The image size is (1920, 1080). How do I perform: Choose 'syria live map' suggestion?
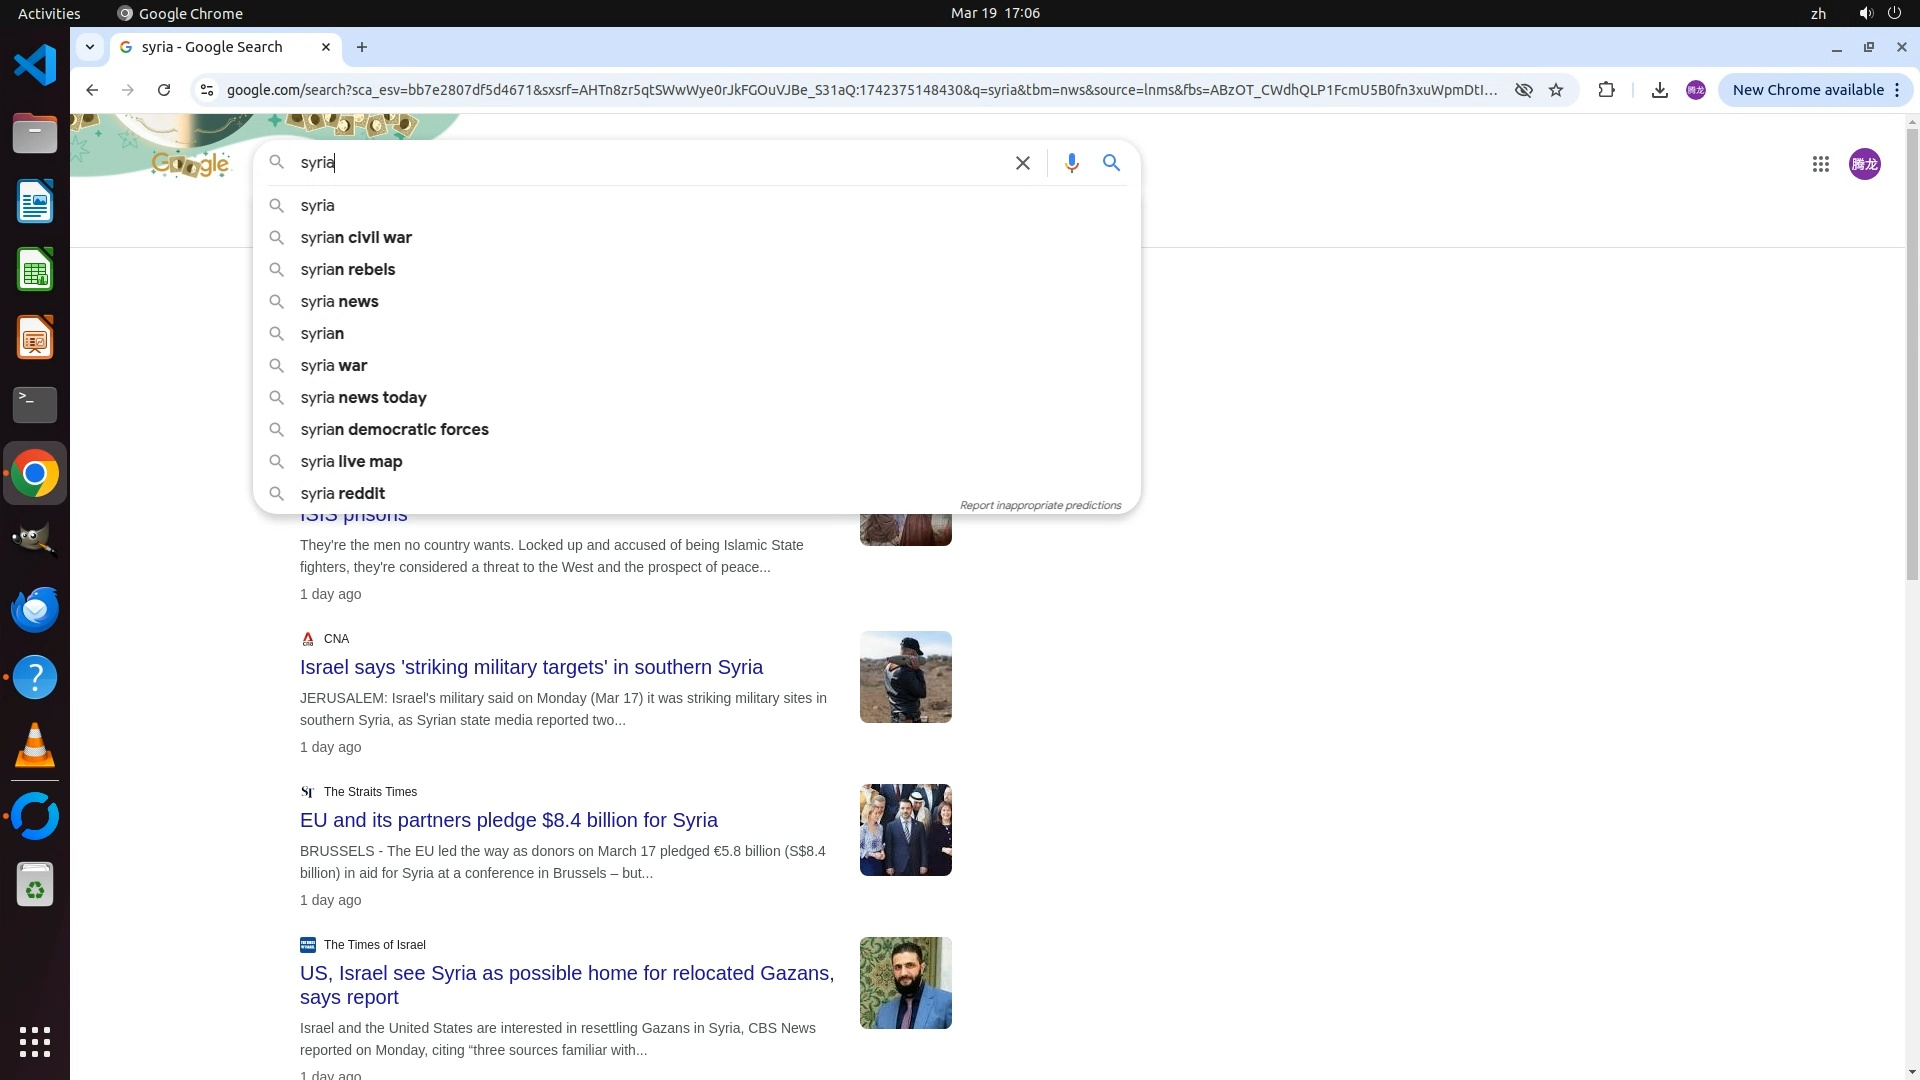(x=351, y=462)
